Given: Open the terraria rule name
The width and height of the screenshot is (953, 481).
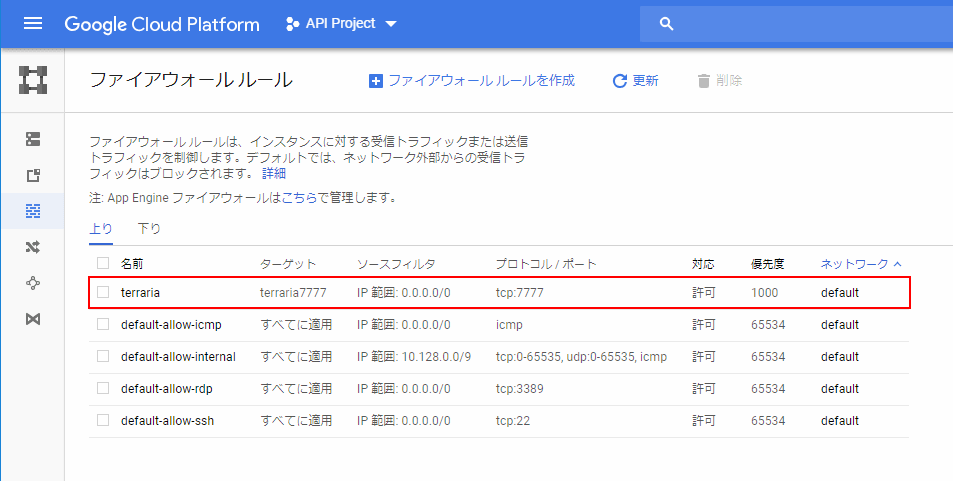Looking at the screenshot, I should [140, 292].
